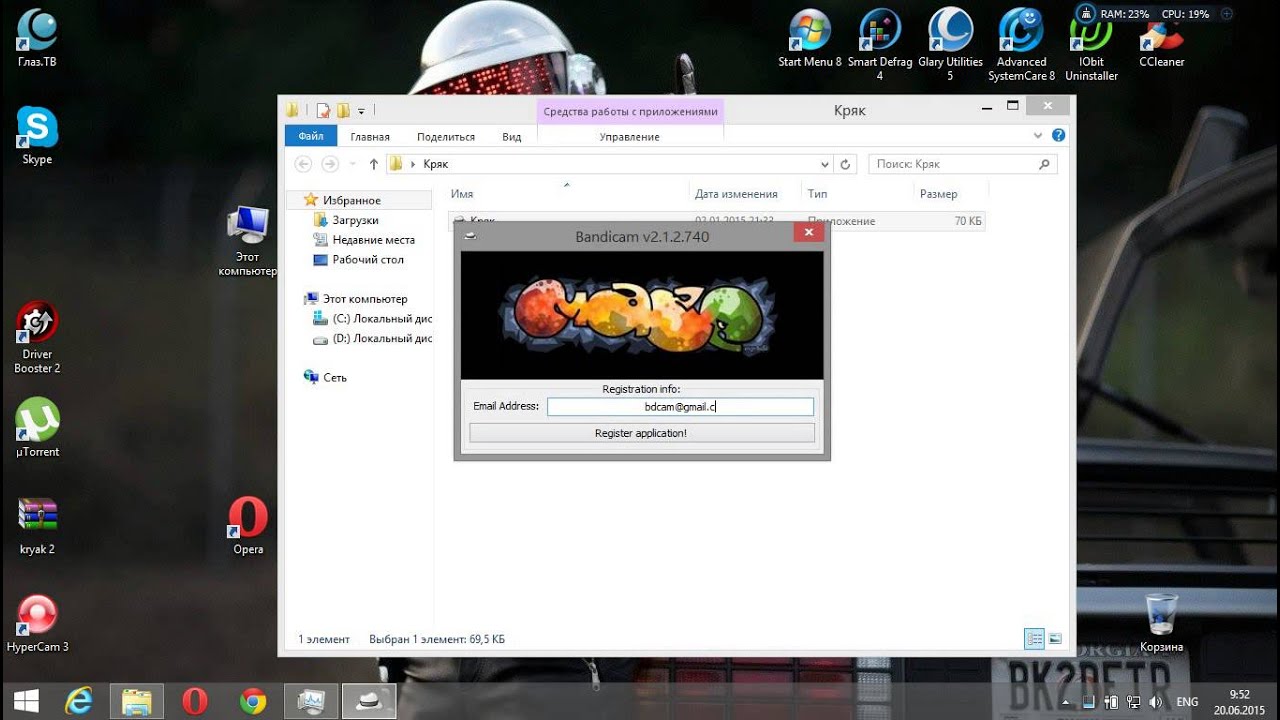Open Internet Explorer from the taskbar
Screen dimensions: 1280x720
(x=79, y=701)
